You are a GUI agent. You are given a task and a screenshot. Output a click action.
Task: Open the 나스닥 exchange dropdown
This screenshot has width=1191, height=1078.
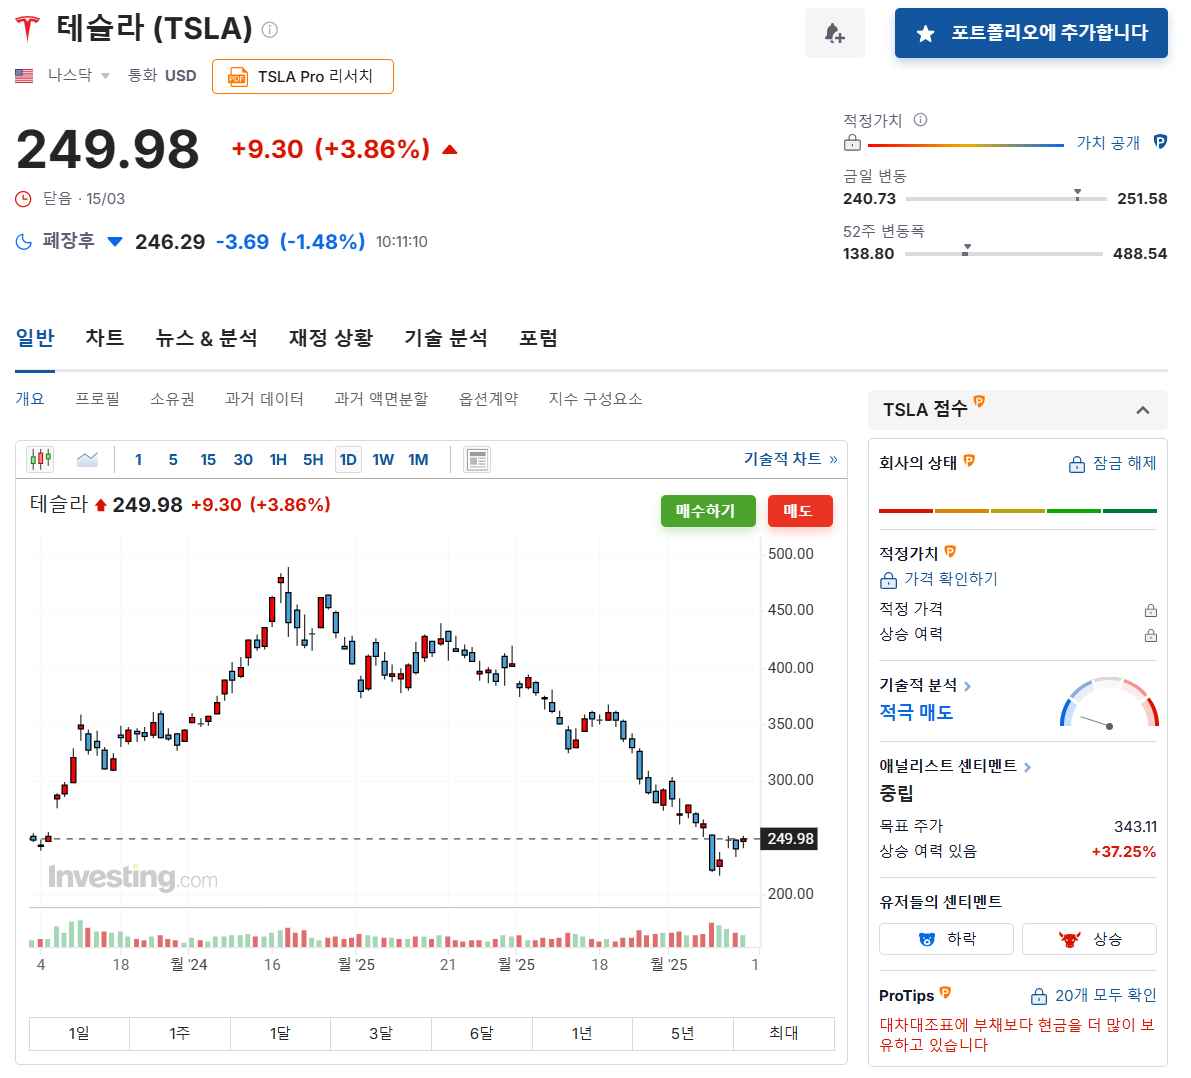70,74
